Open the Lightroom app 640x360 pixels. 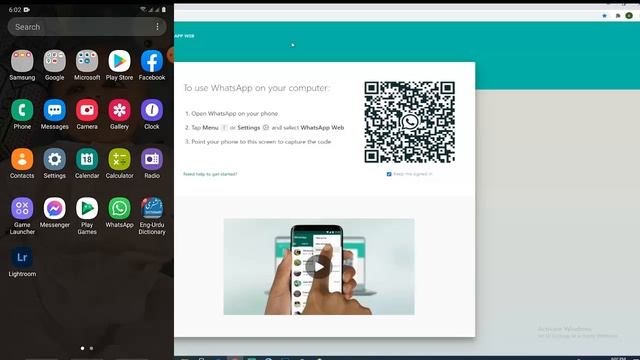[22, 258]
